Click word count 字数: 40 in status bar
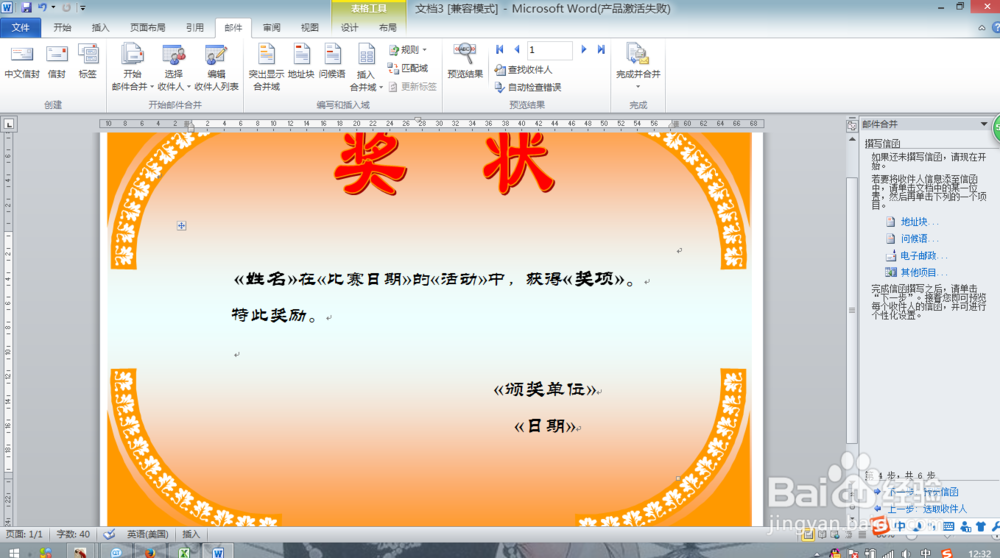 coord(73,534)
